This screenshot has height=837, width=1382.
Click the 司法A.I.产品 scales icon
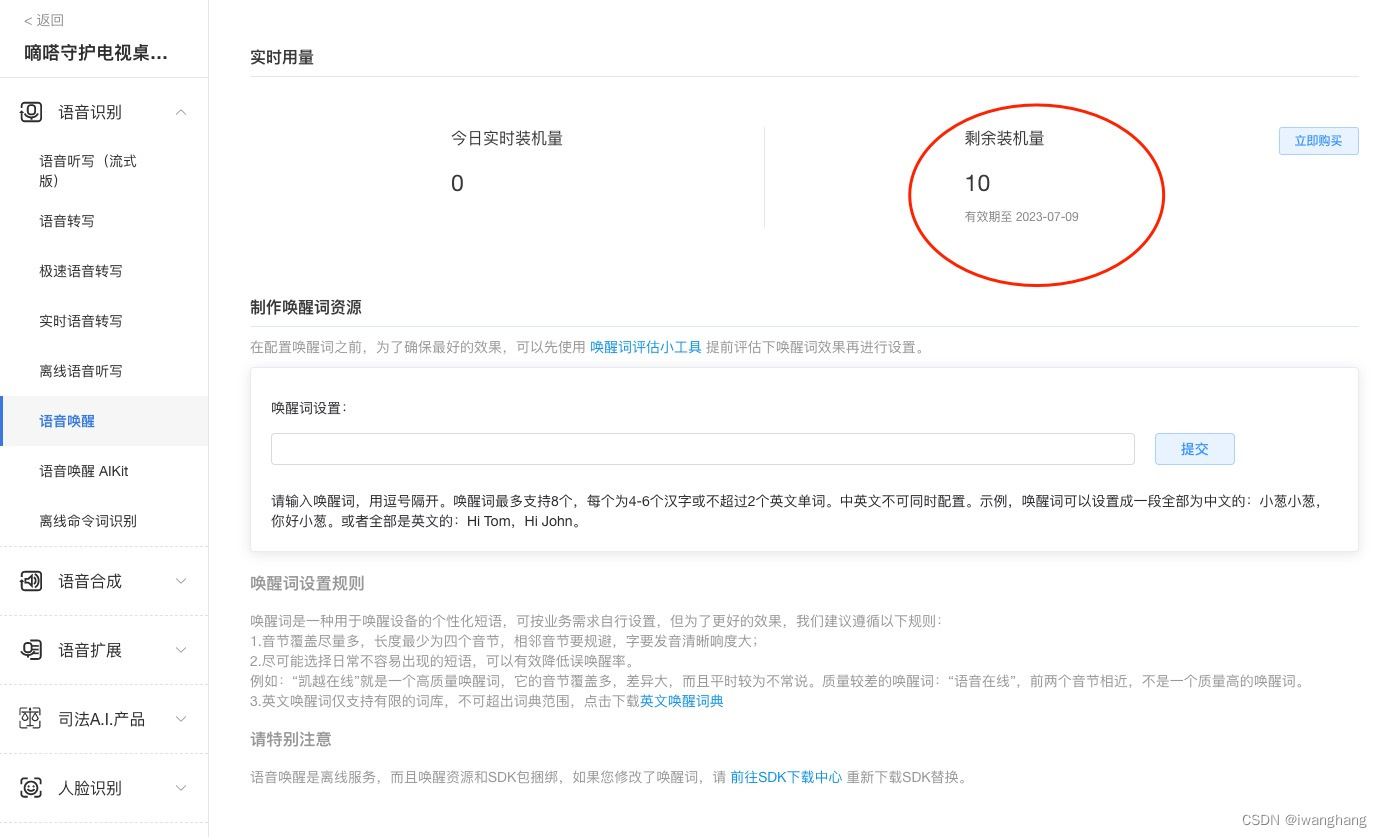click(x=31, y=719)
